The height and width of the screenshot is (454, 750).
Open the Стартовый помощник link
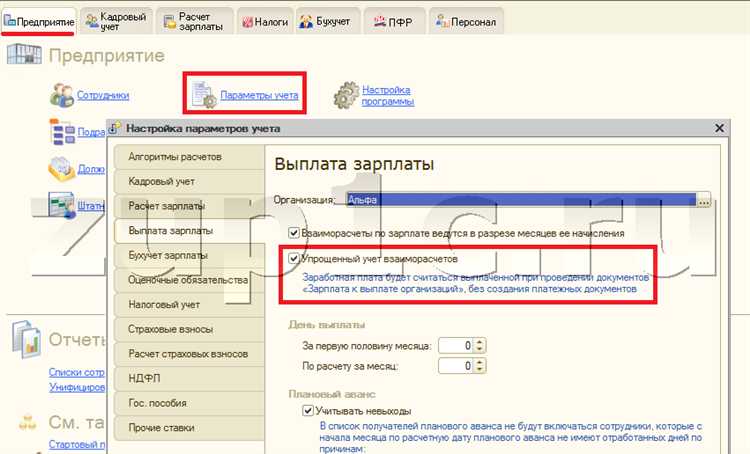(x=77, y=444)
